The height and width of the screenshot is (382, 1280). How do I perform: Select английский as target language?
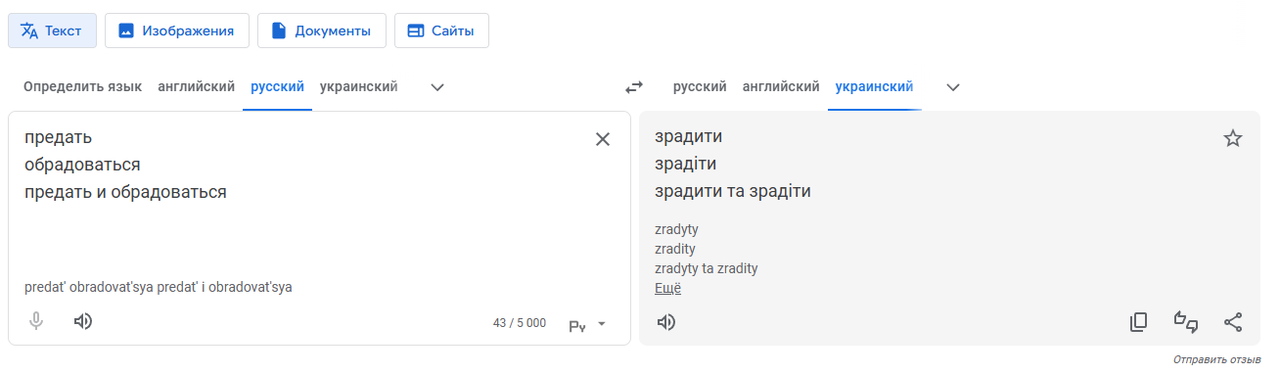point(781,87)
